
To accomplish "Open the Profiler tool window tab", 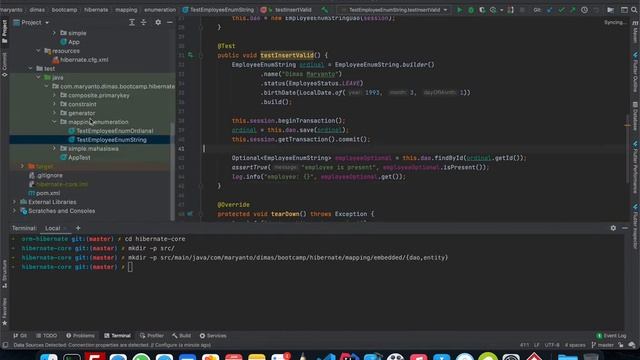I will (x=151, y=336).
